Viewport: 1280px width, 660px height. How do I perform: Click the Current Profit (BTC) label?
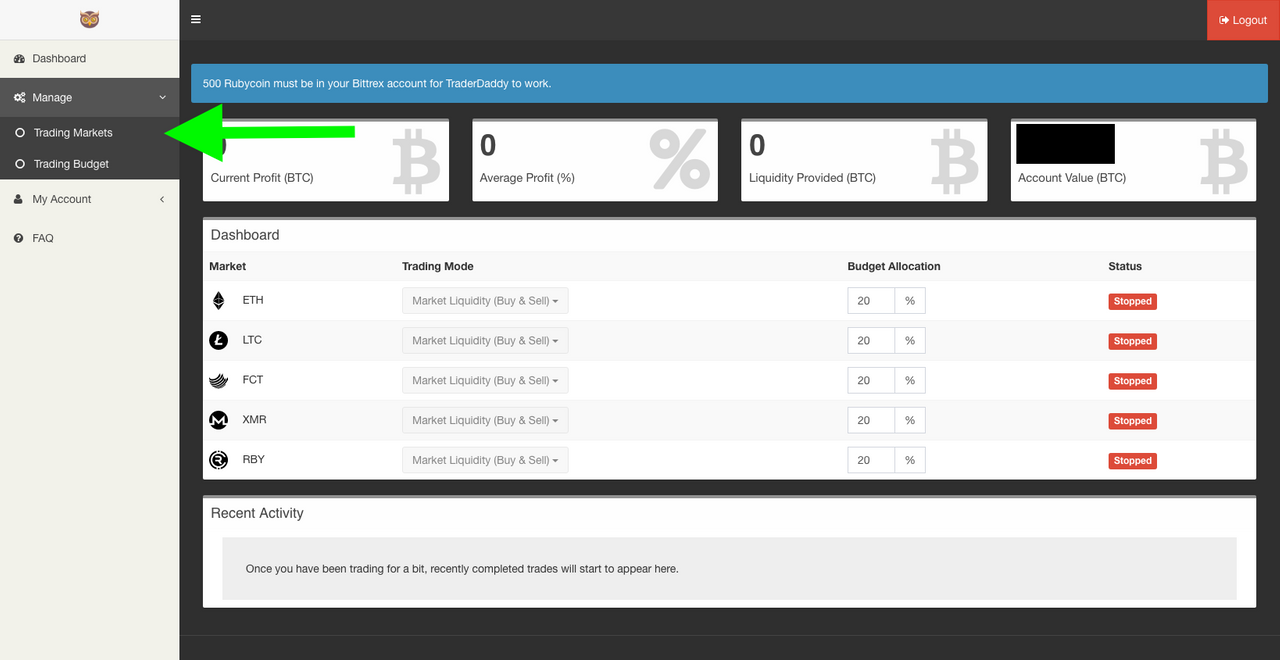(262, 178)
